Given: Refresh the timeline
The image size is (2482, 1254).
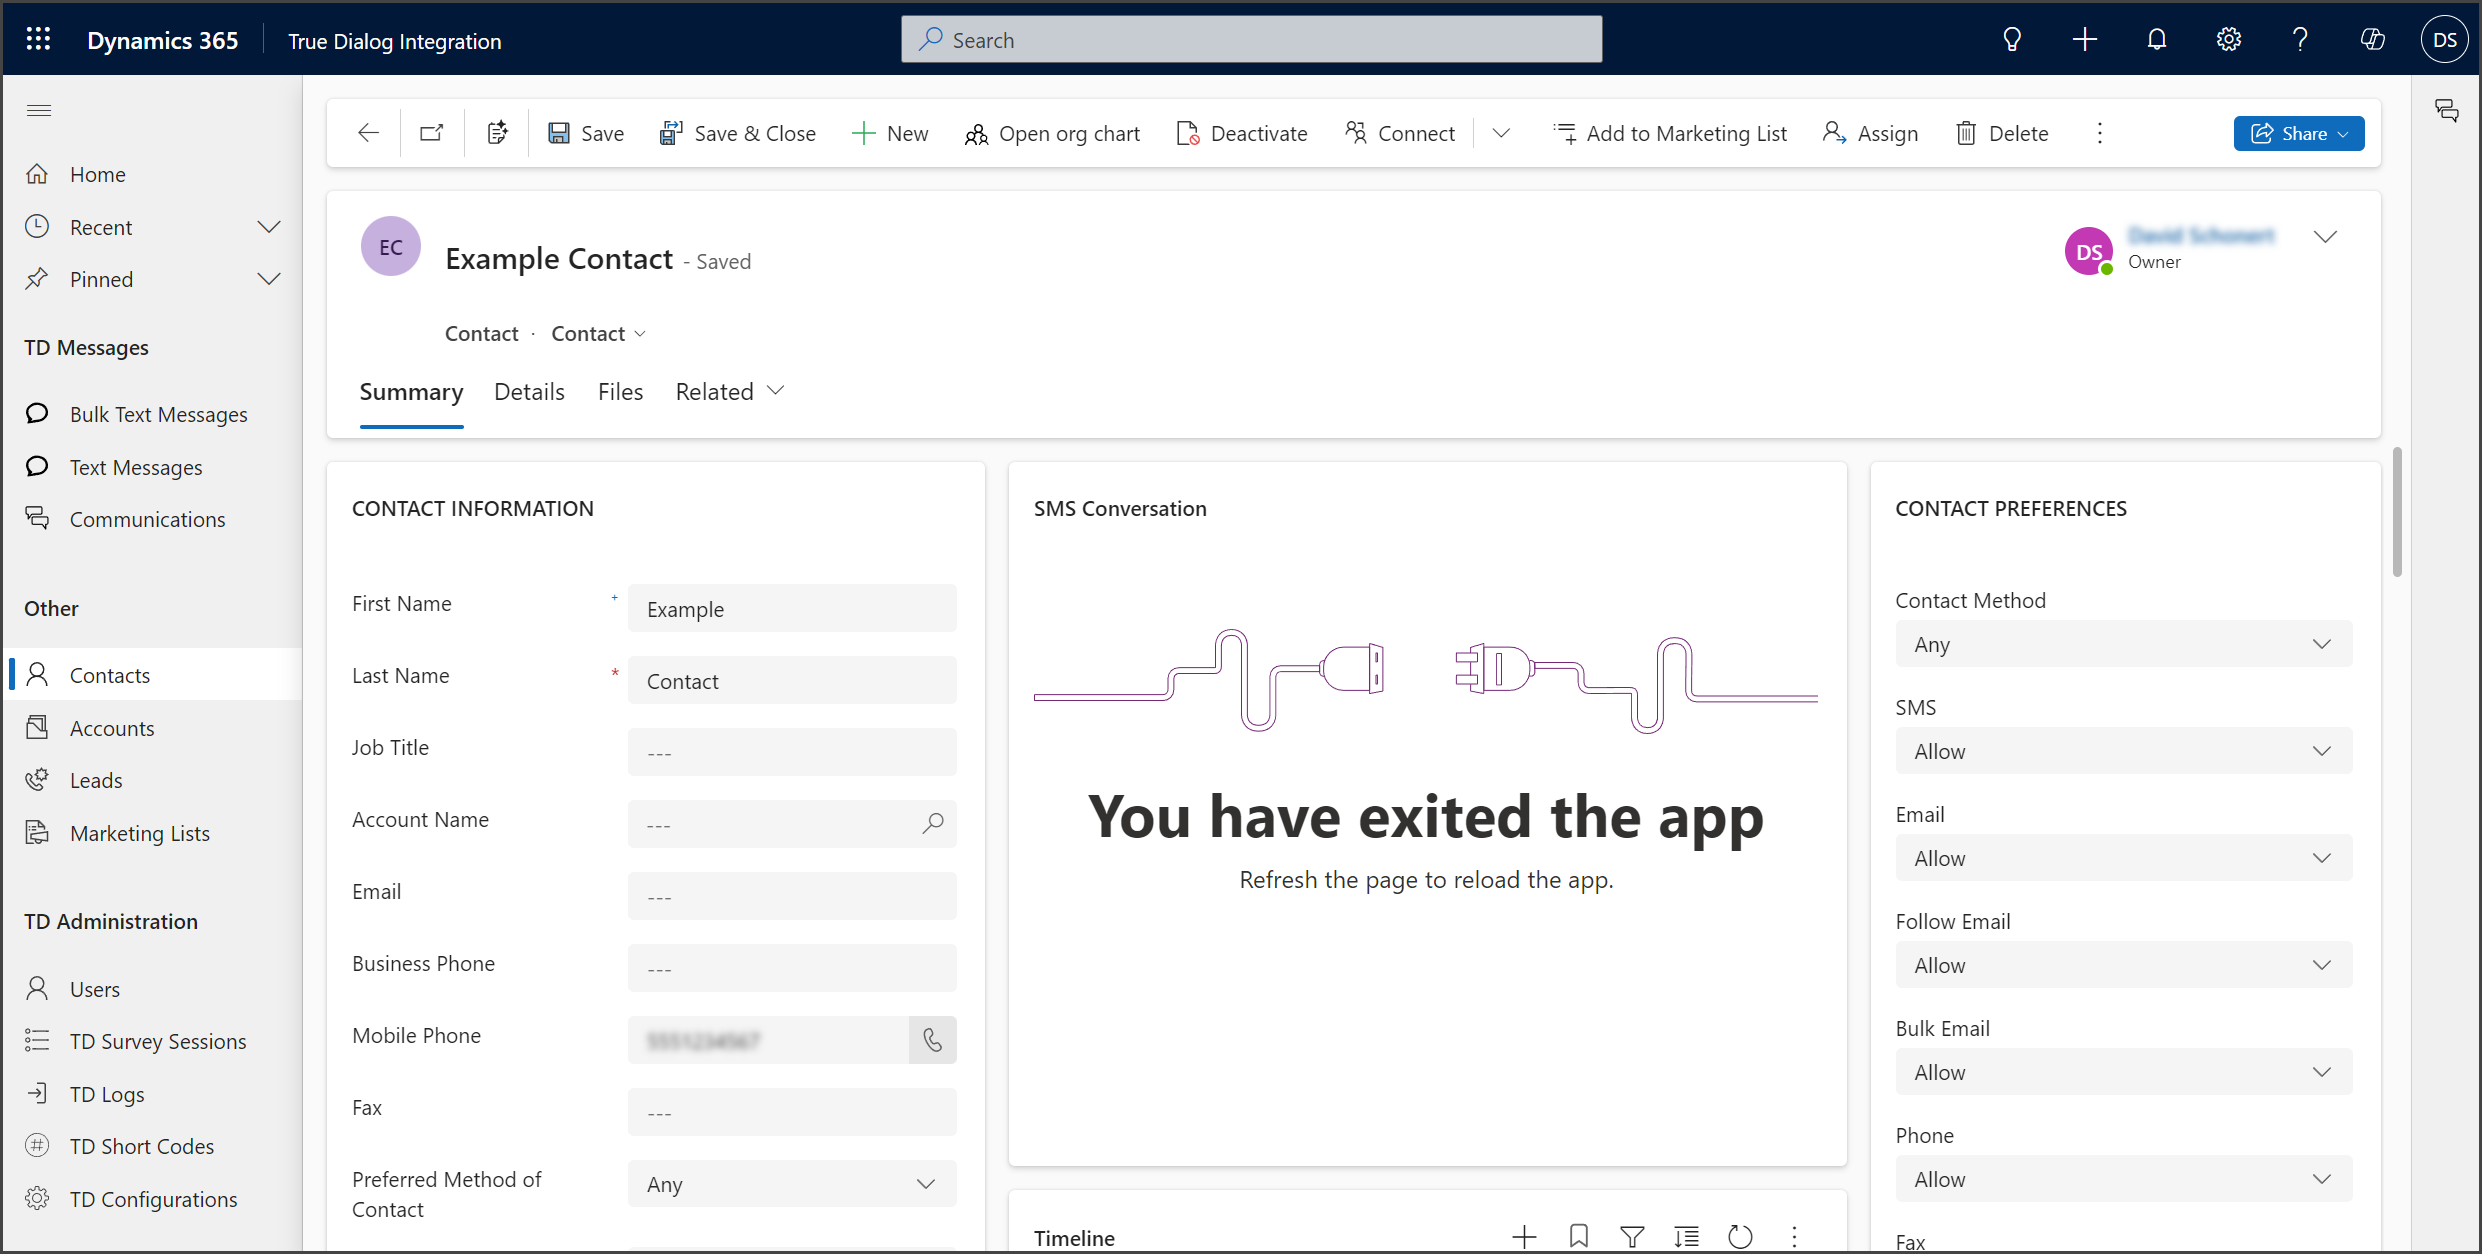Looking at the screenshot, I should 1740,1237.
